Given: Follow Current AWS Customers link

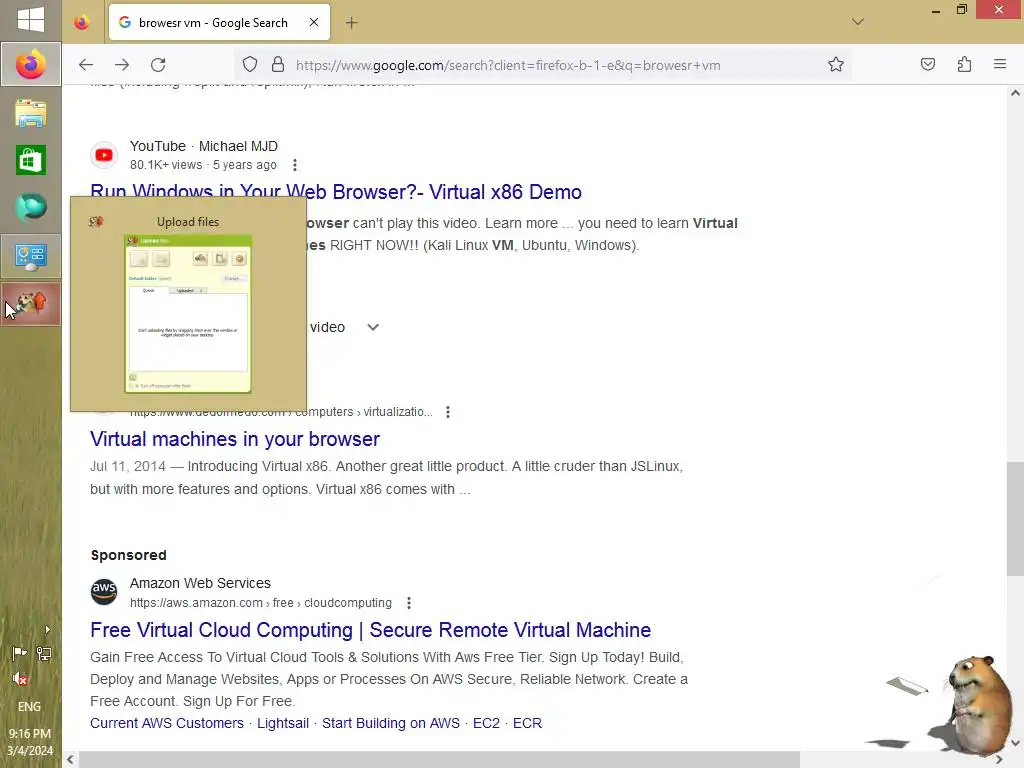Looking at the screenshot, I should (167, 723).
